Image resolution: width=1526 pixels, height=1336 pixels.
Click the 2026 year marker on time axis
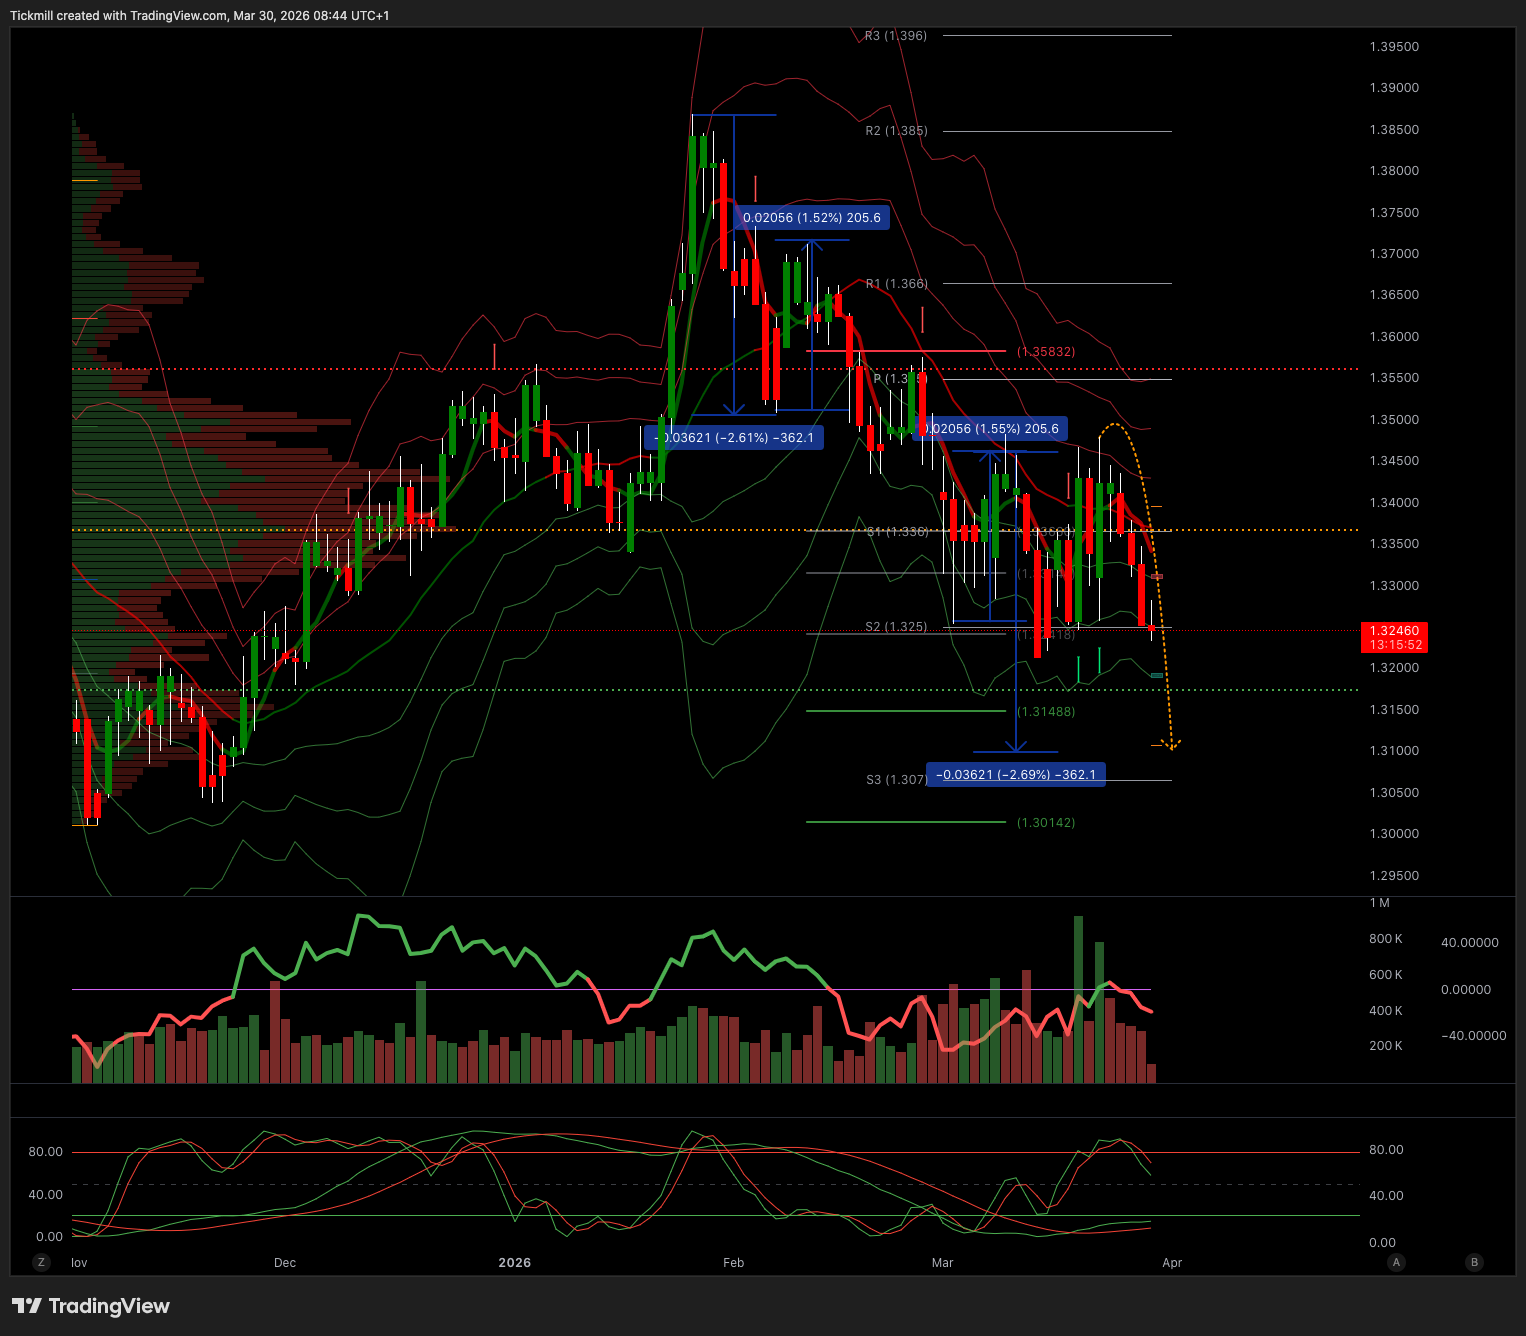point(515,1263)
